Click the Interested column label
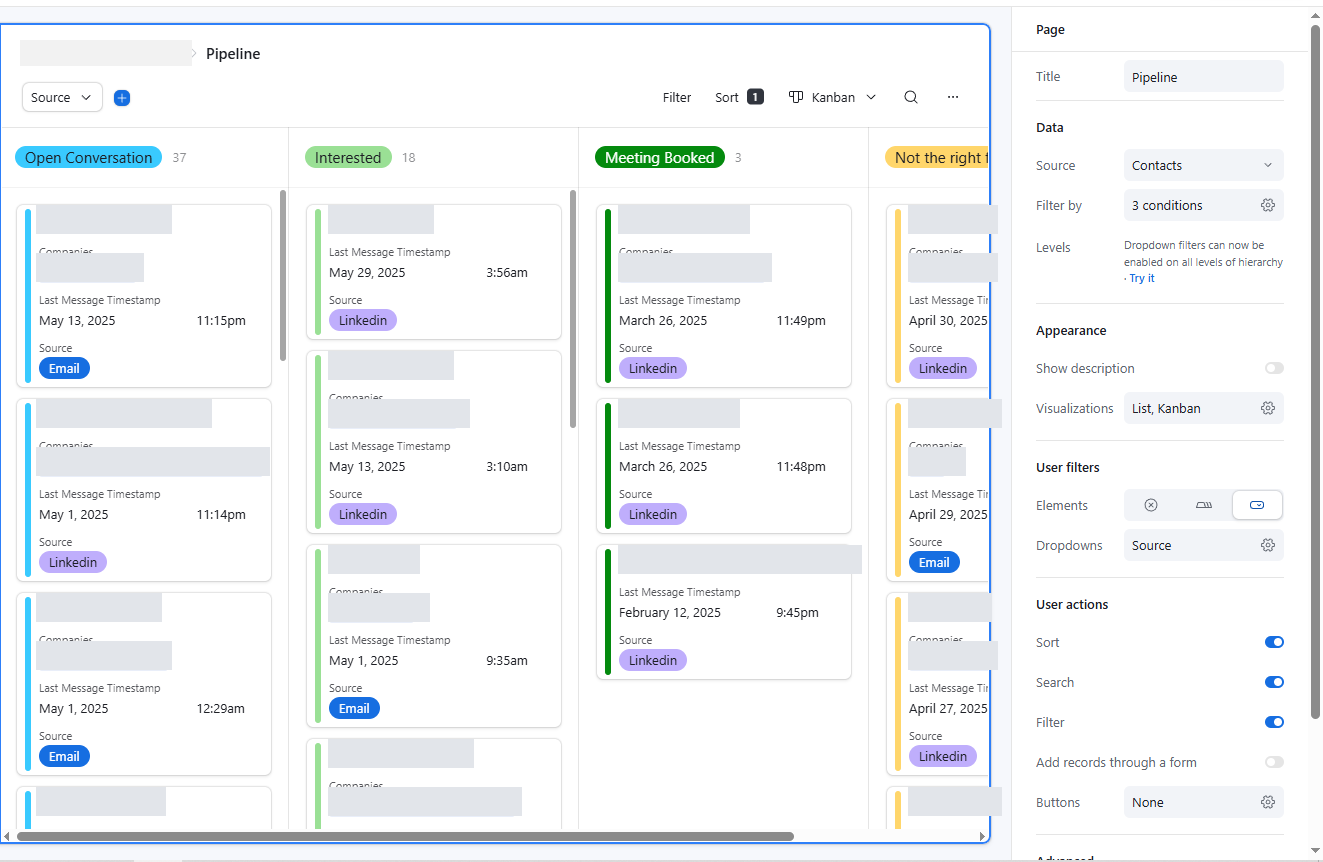The image size is (1323, 862). click(x=348, y=157)
